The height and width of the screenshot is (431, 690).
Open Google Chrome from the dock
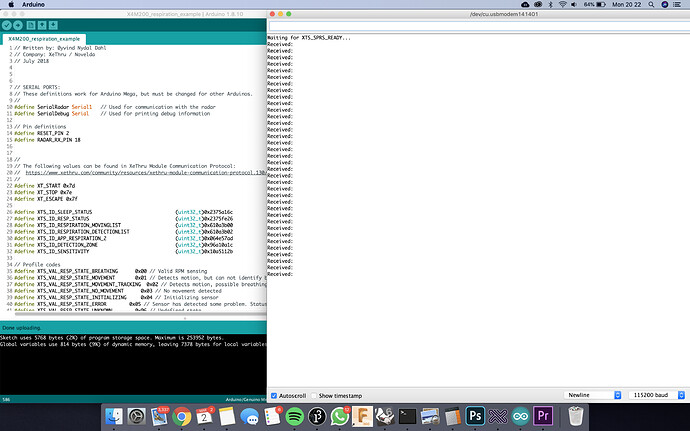coord(181,416)
